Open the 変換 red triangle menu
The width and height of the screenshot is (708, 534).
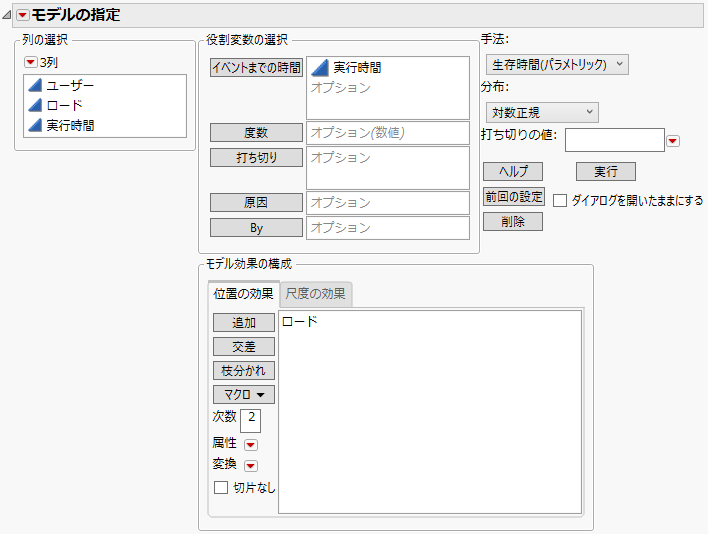tap(251, 465)
